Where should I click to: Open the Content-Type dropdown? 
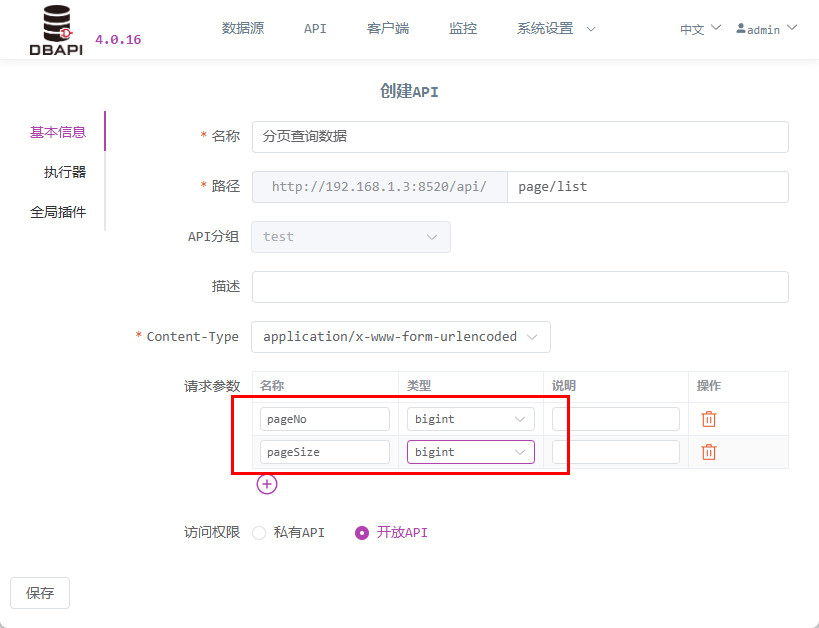[401, 337]
